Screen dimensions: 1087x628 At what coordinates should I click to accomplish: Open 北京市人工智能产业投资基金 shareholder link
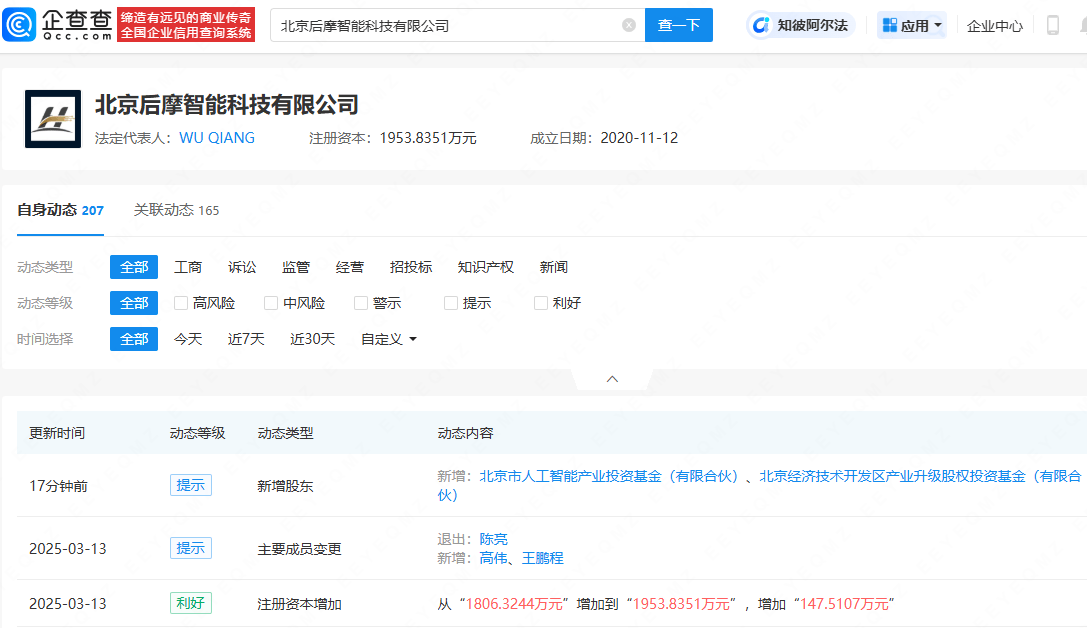(609, 476)
